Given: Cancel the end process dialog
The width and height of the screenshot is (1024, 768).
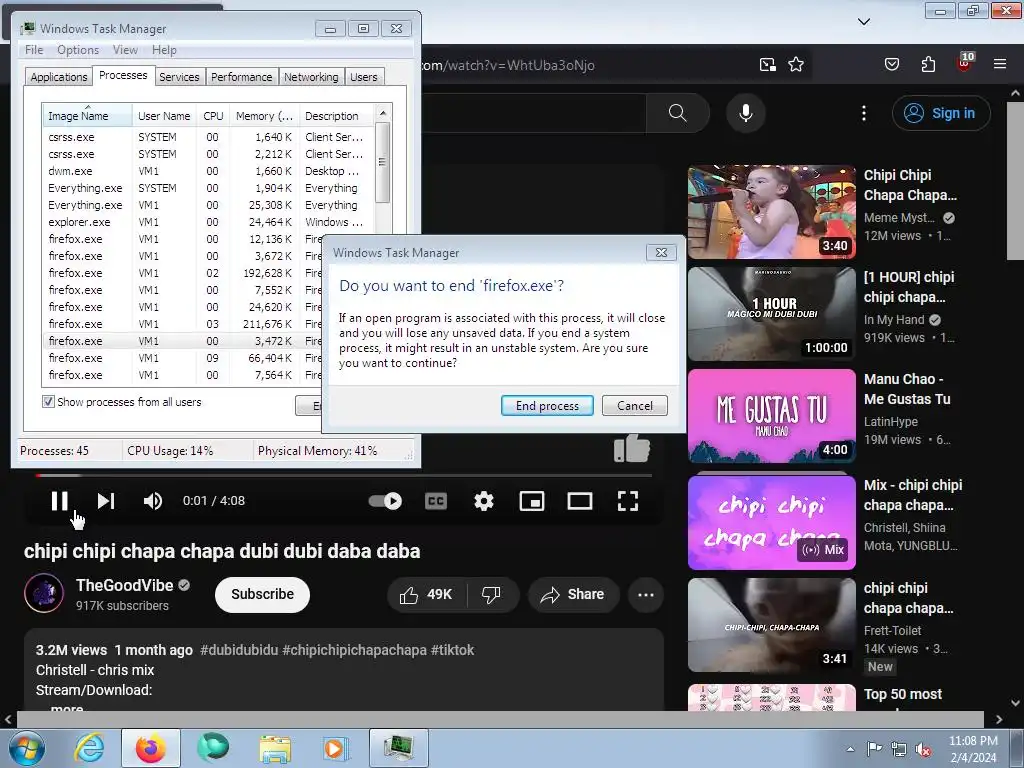Looking at the screenshot, I should [x=635, y=406].
